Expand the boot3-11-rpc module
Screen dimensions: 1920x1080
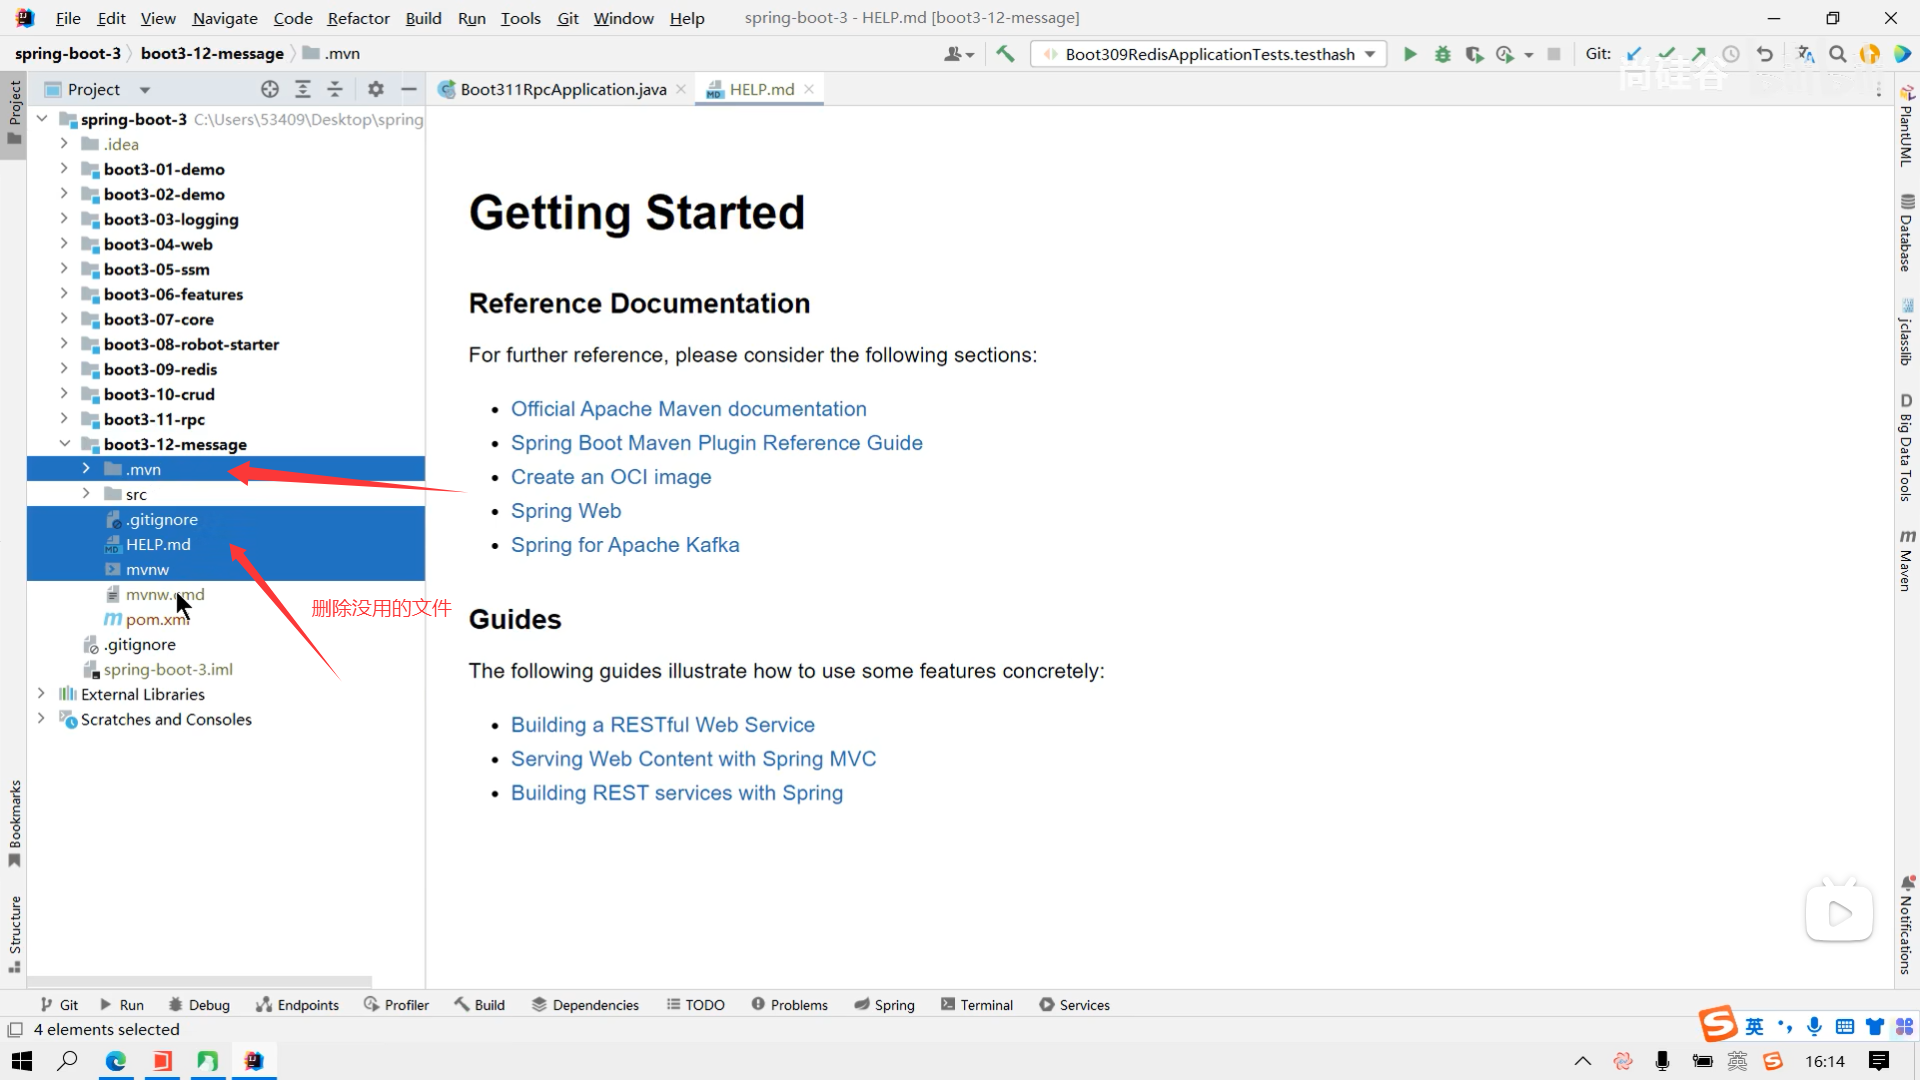64,419
